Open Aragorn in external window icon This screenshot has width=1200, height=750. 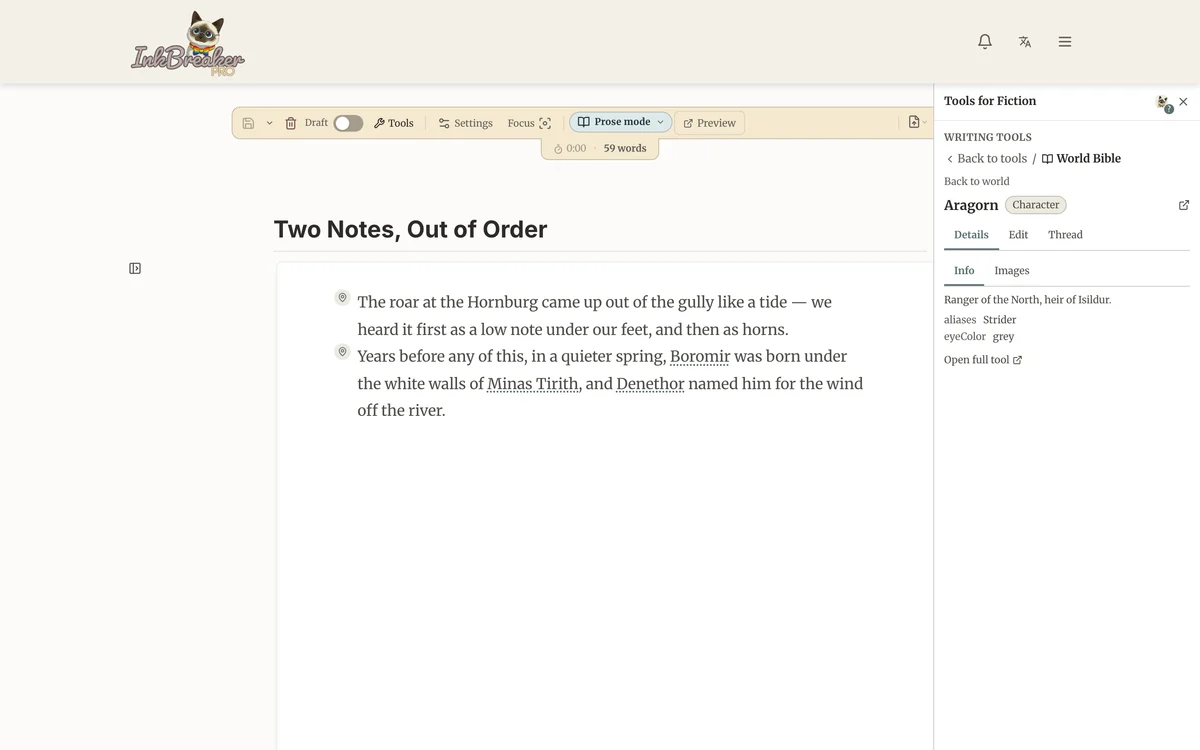click(1184, 205)
